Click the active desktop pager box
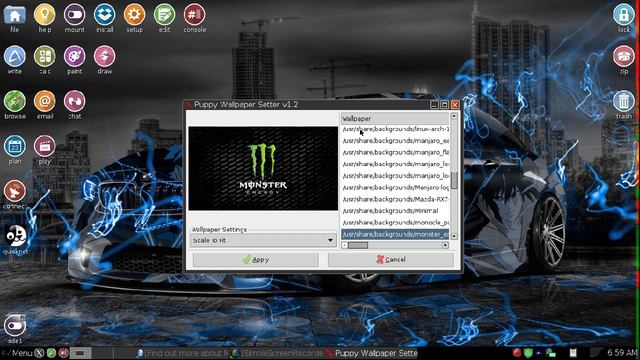The width and height of the screenshot is (640, 360). (x=80, y=353)
